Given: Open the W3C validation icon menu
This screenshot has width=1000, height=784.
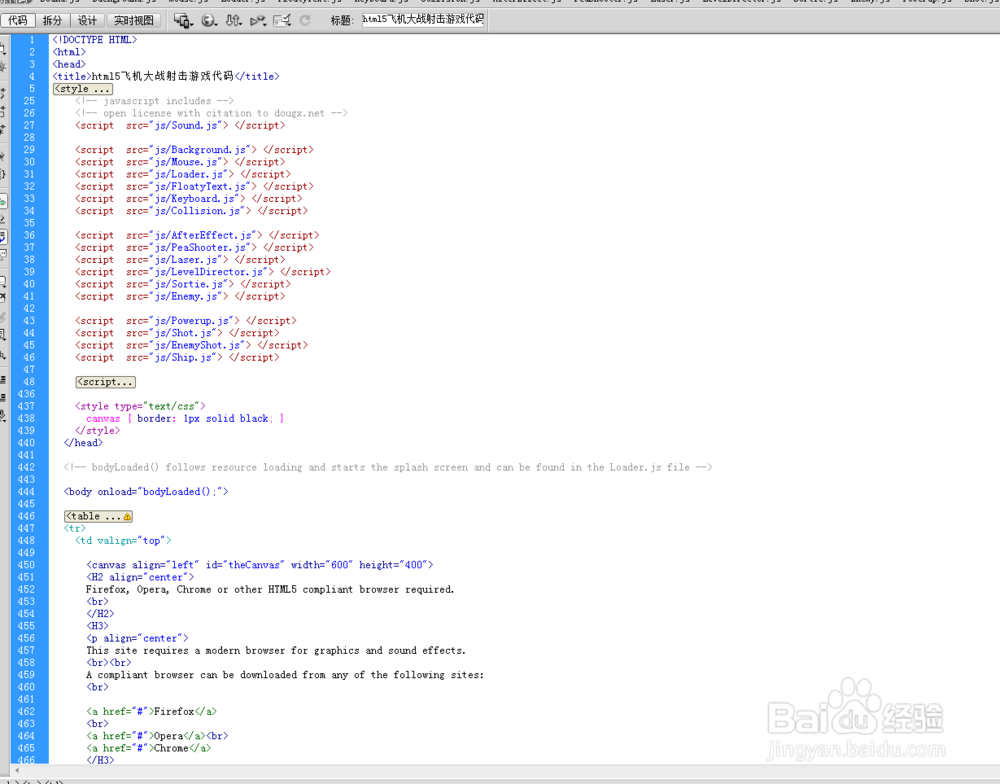Looking at the screenshot, I should [258, 20].
